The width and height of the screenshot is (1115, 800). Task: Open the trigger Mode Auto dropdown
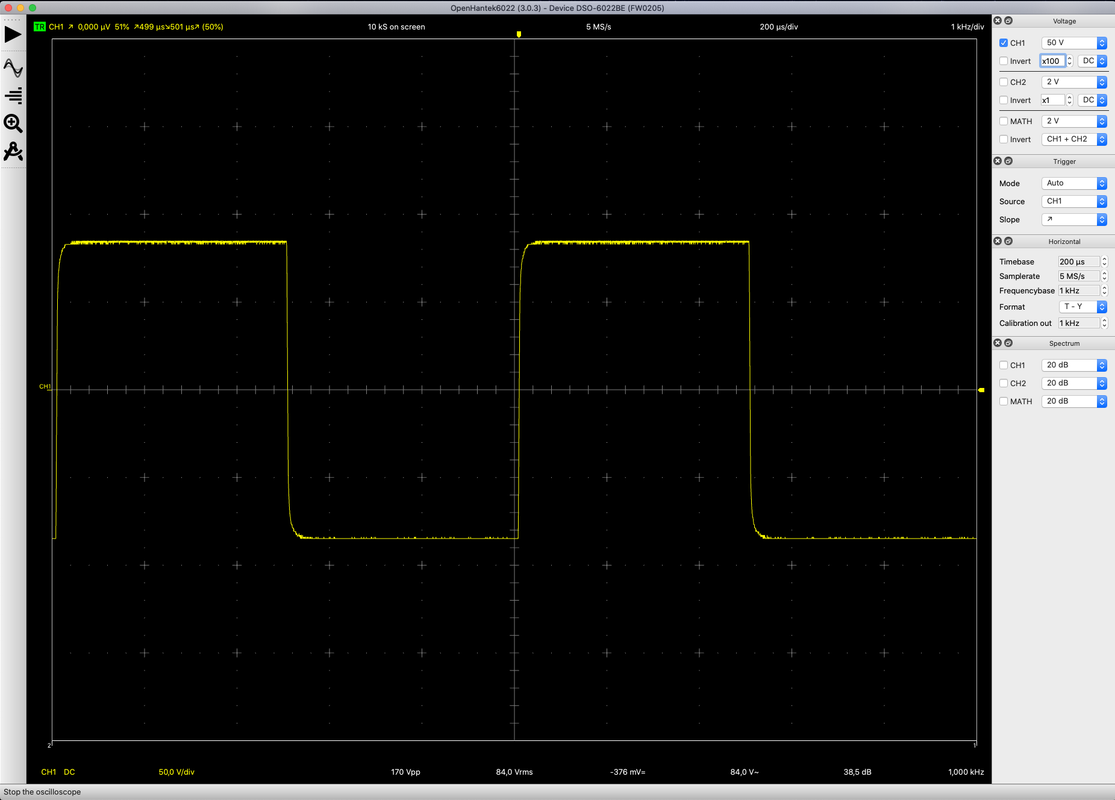click(1074, 183)
